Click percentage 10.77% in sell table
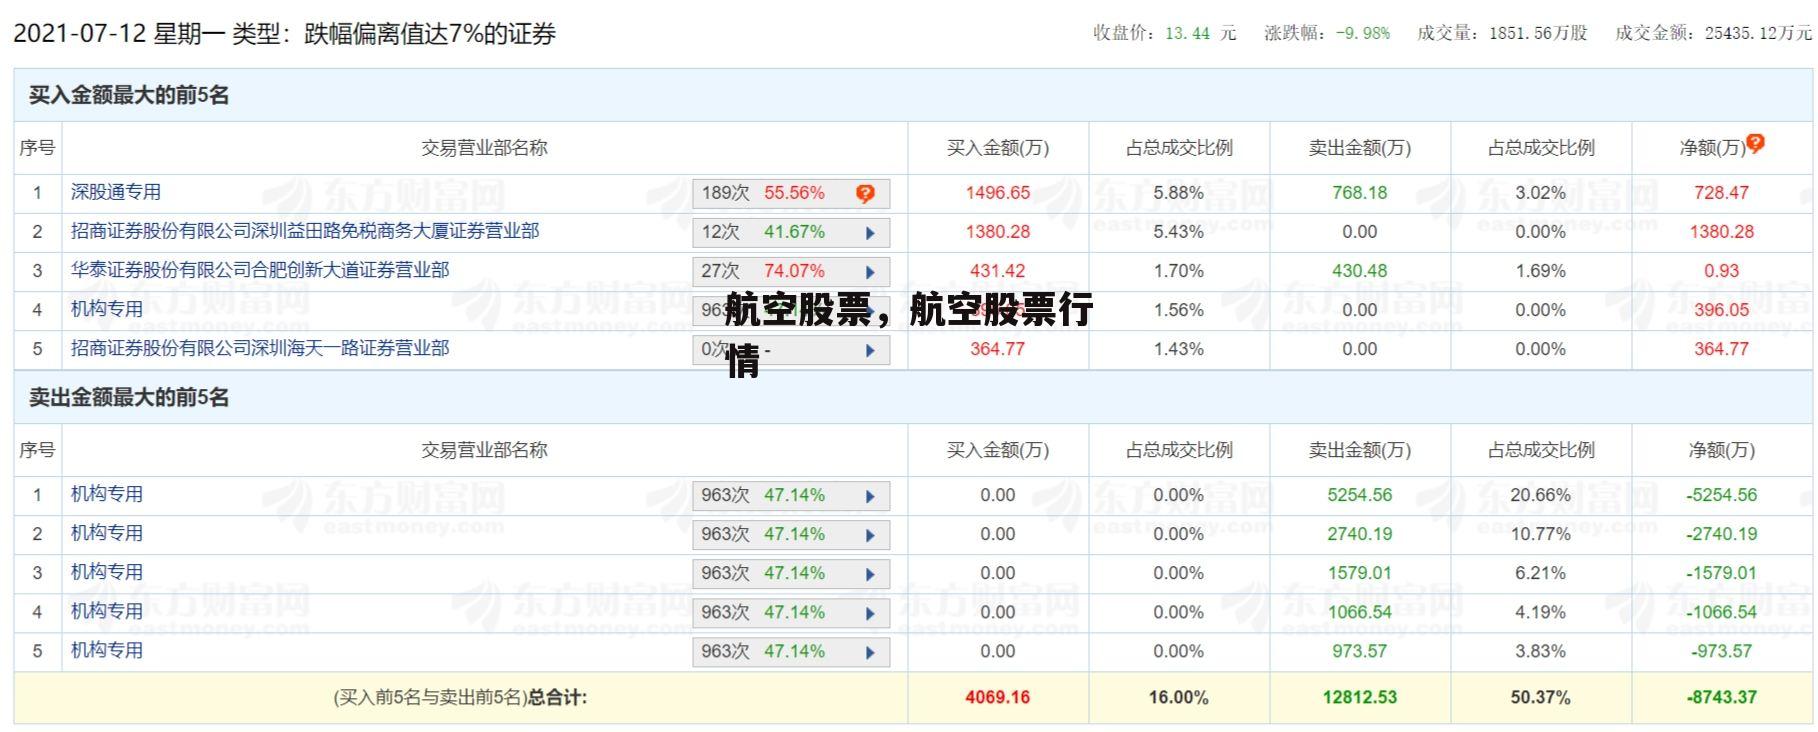This screenshot has height=732, width=1818. [x=1541, y=534]
